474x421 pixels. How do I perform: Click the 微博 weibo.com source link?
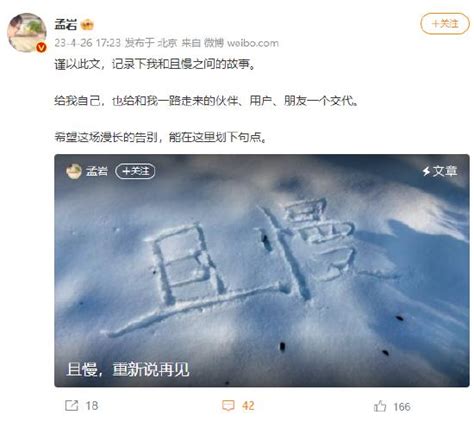click(x=241, y=43)
